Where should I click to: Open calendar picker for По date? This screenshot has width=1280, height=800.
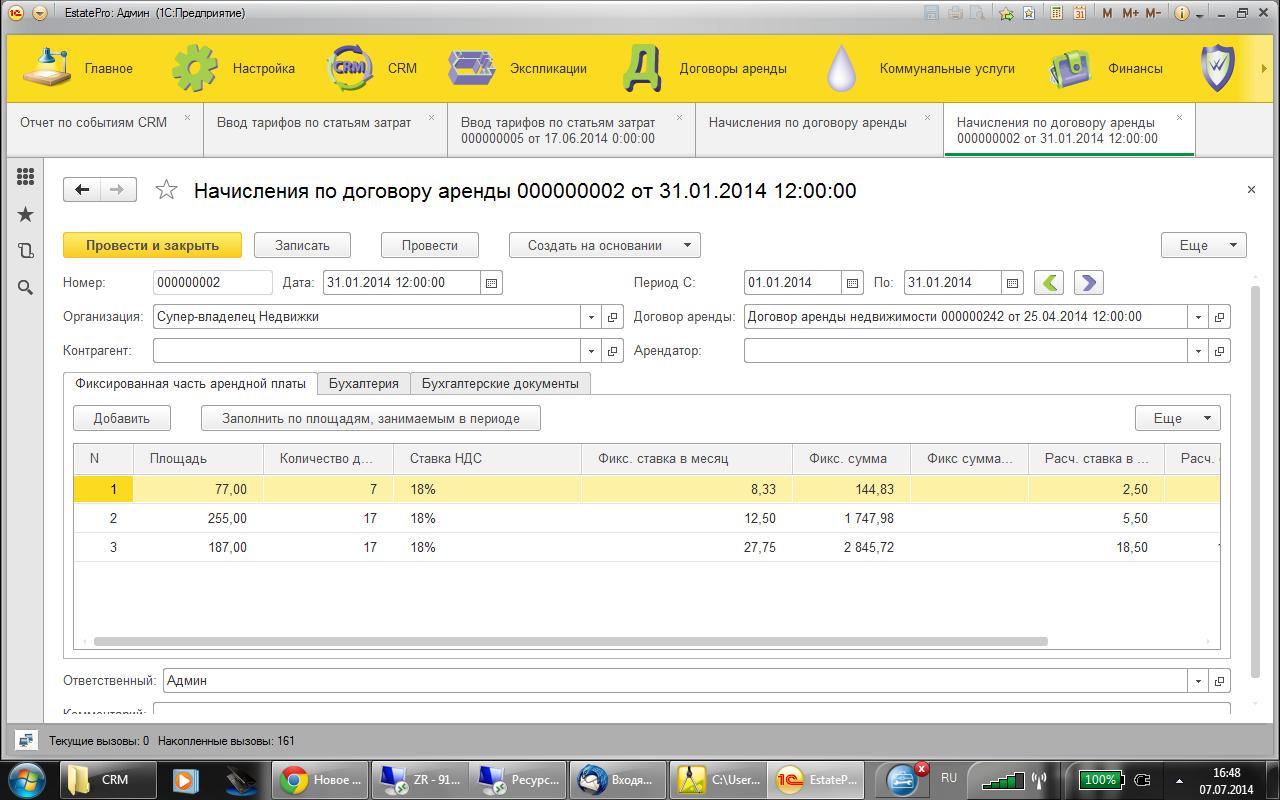point(1012,283)
